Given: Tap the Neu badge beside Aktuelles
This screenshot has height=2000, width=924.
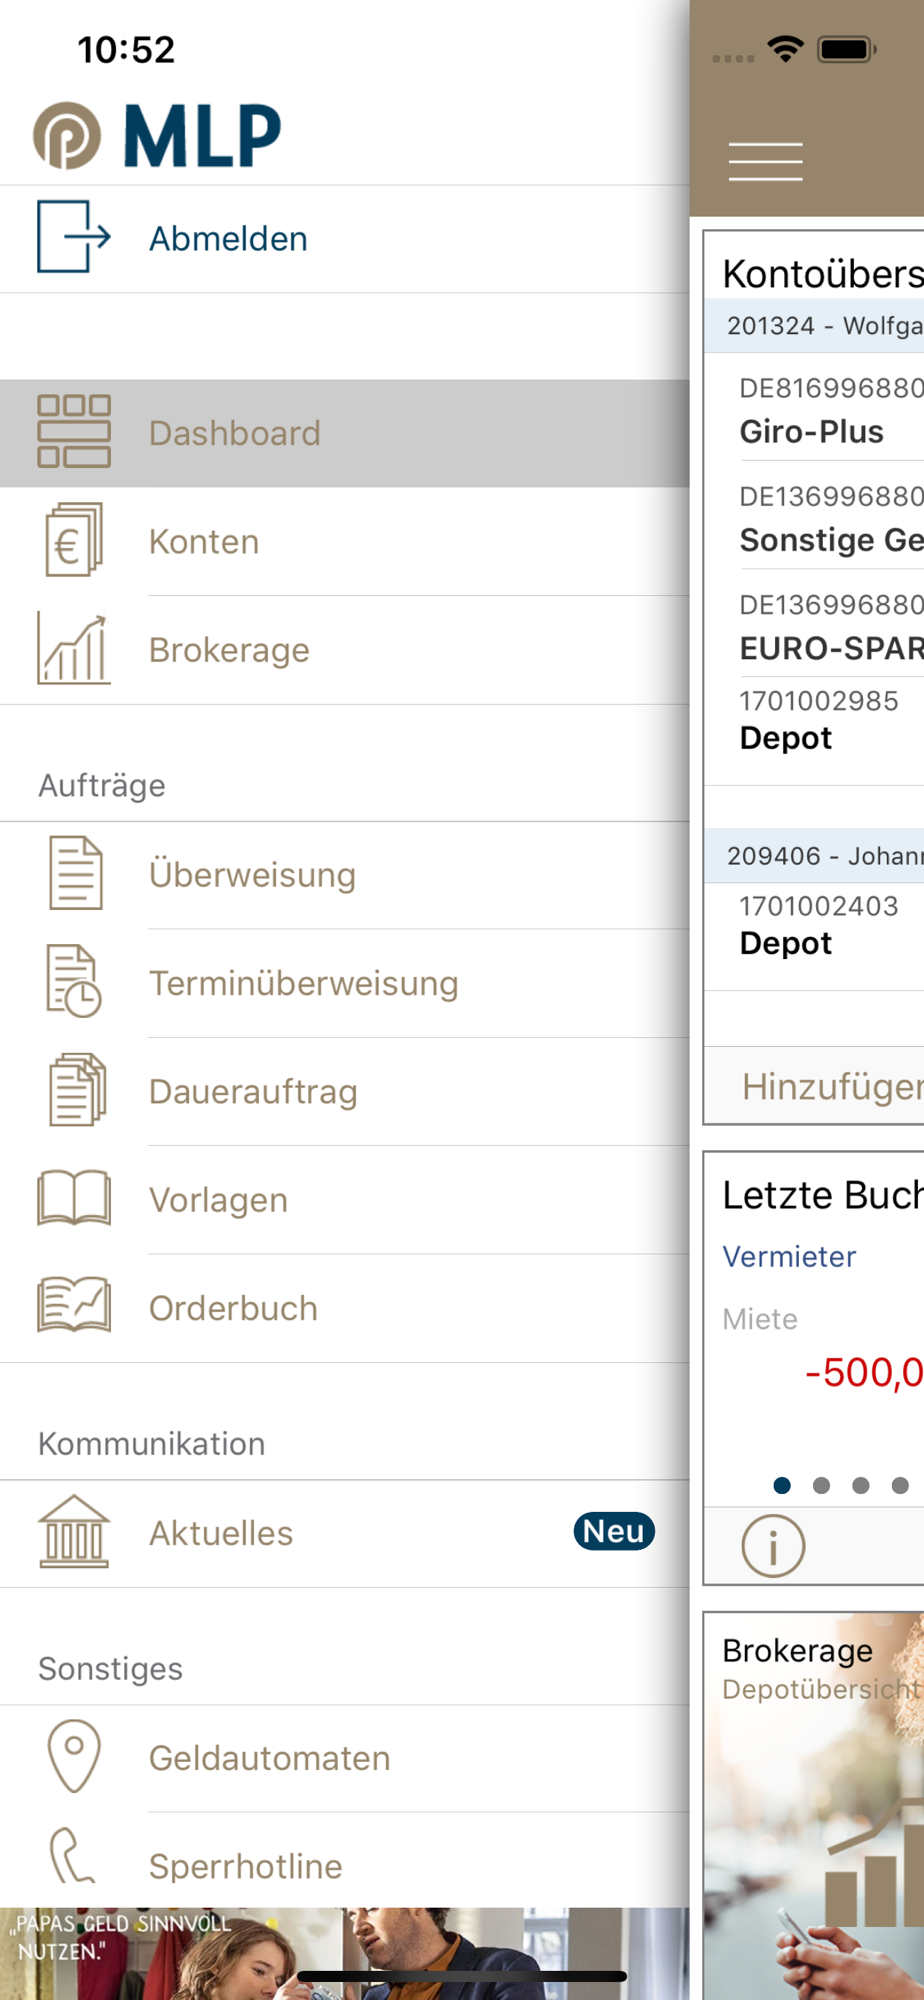Looking at the screenshot, I should point(614,1531).
